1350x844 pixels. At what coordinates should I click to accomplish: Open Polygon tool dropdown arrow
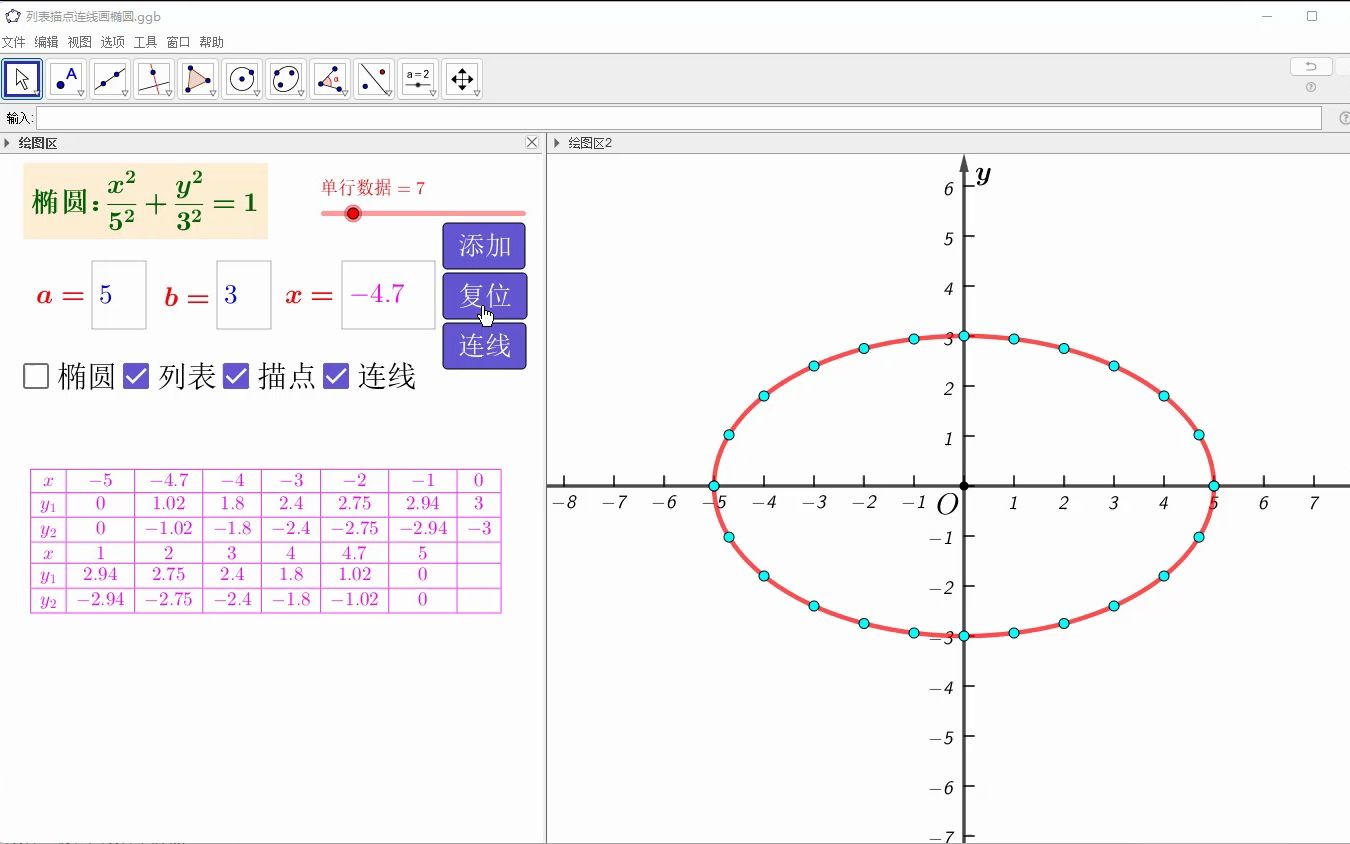pos(213,93)
